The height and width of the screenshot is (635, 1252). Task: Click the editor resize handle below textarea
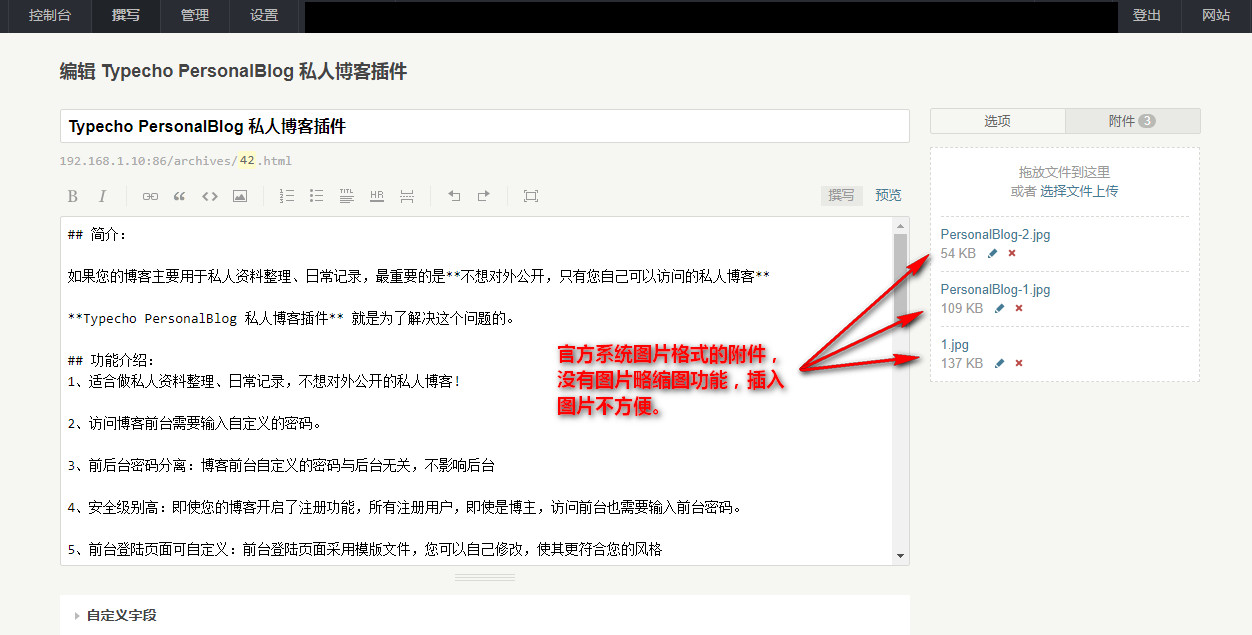(x=485, y=578)
